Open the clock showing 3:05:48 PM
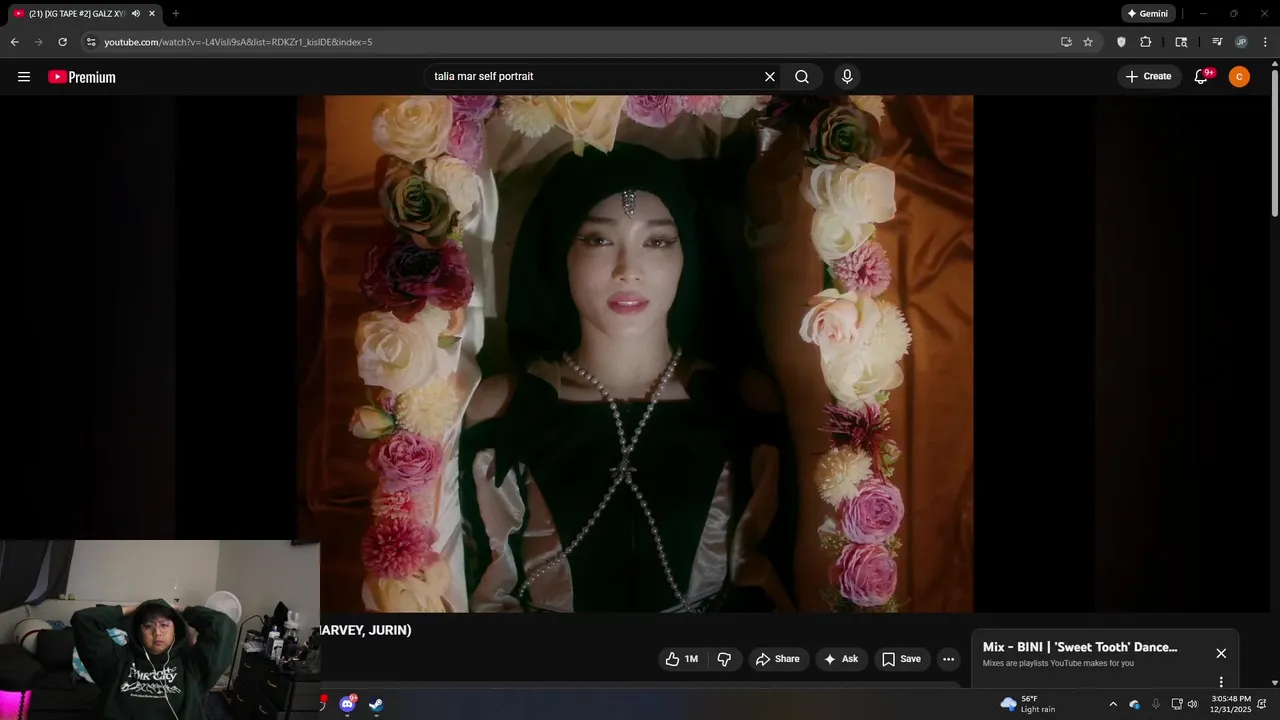Viewport: 1280px width, 720px height. (x=1230, y=704)
